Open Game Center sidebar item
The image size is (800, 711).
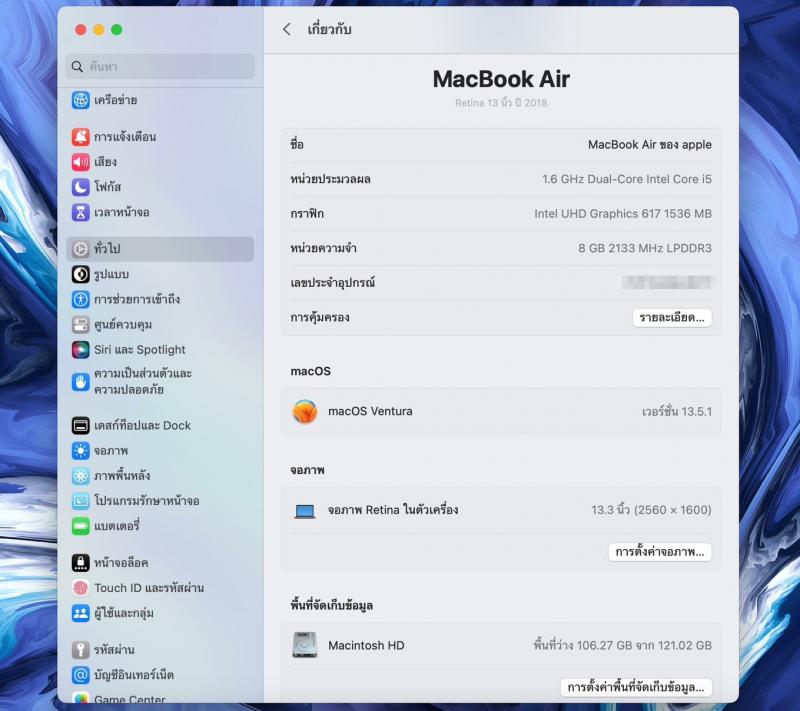(x=130, y=699)
